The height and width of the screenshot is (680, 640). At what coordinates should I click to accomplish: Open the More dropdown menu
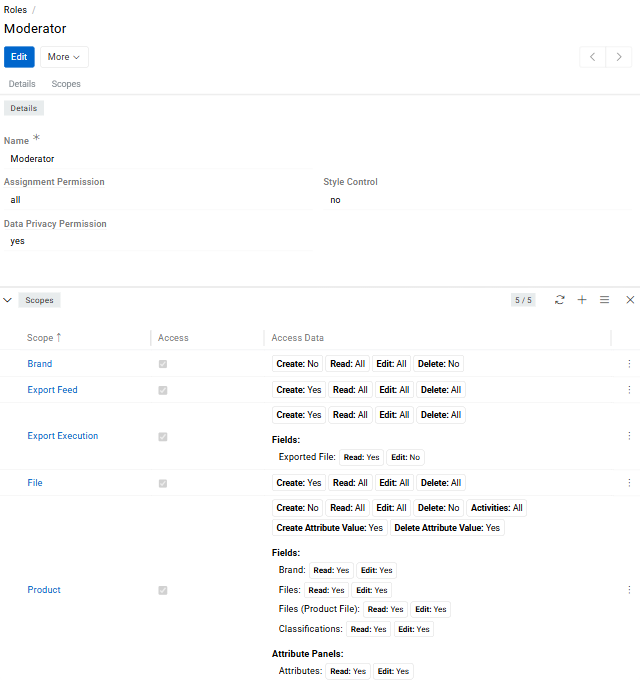(x=64, y=57)
